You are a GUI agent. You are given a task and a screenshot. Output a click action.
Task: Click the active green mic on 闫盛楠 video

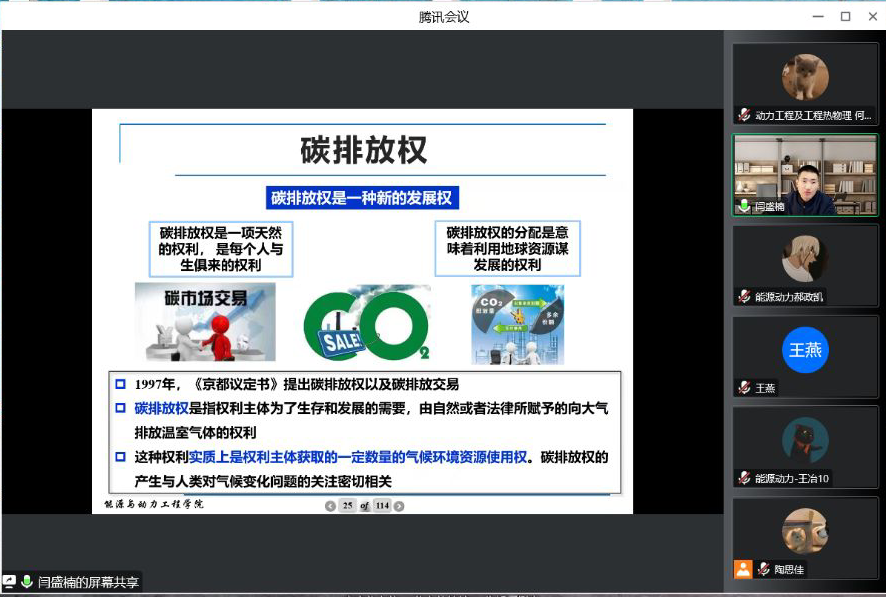[x=744, y=206]
